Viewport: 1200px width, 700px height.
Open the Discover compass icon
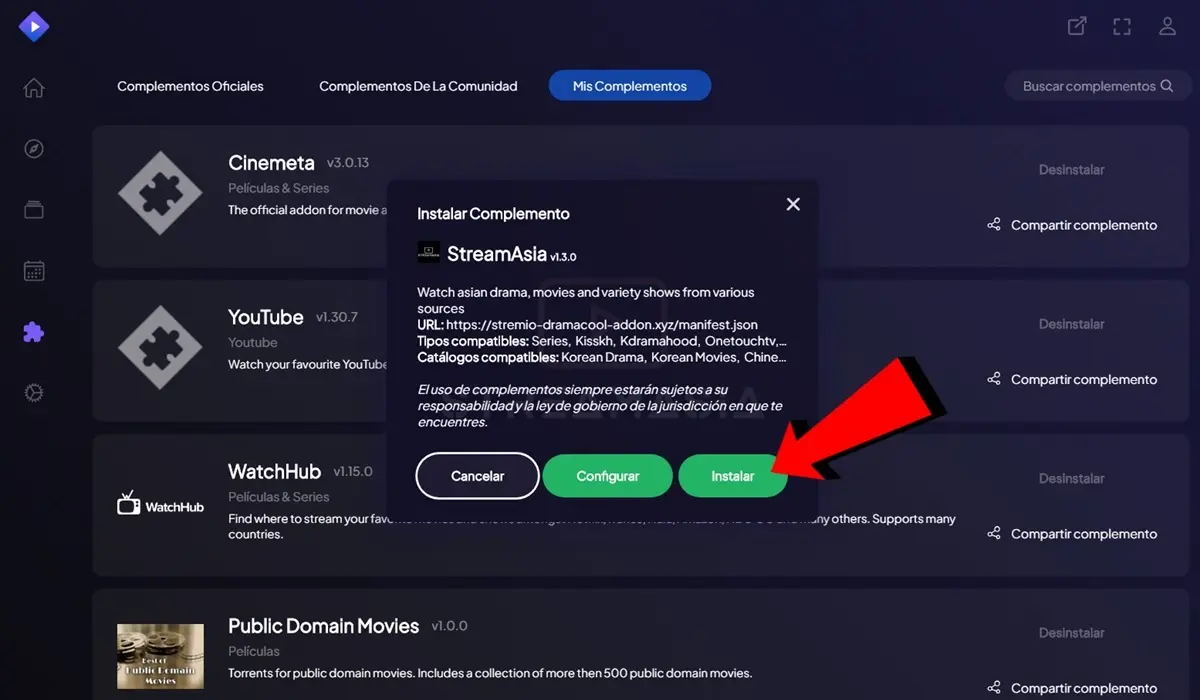(34, 149)
